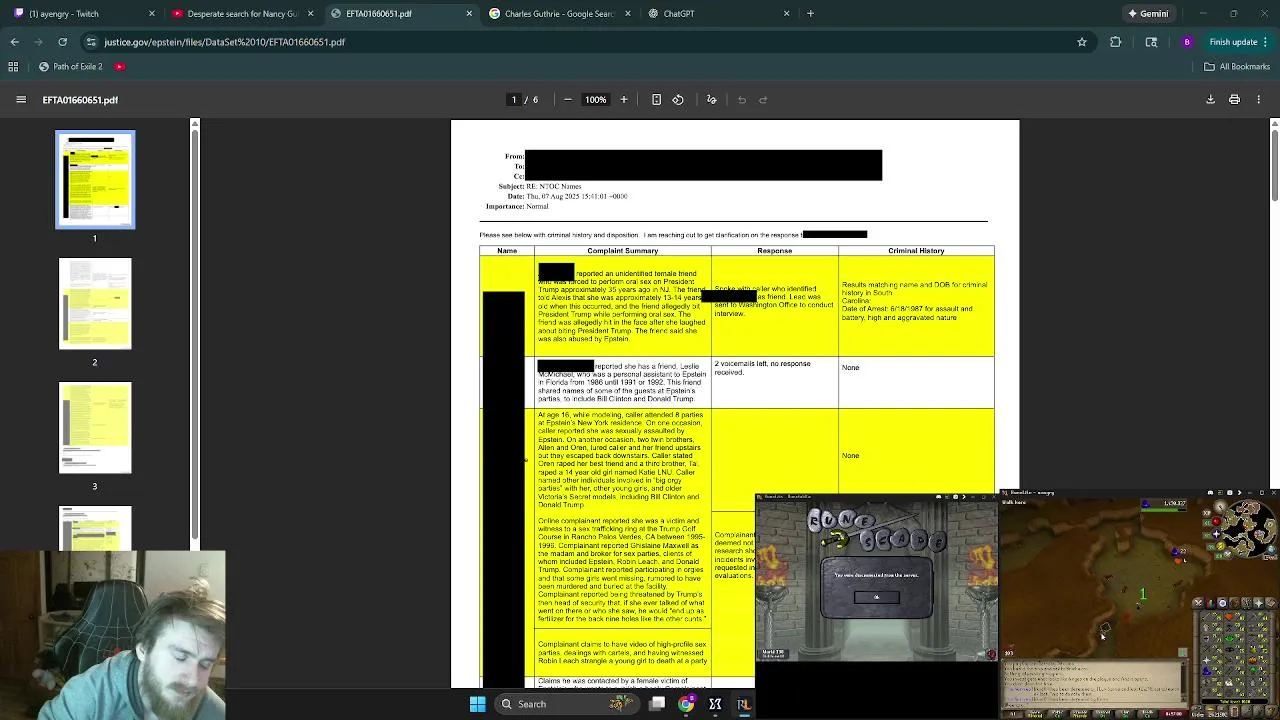Click the RuneScape minimap in game window
The width and height of the screenshot is (1280, 720).
pos(1247,527)
